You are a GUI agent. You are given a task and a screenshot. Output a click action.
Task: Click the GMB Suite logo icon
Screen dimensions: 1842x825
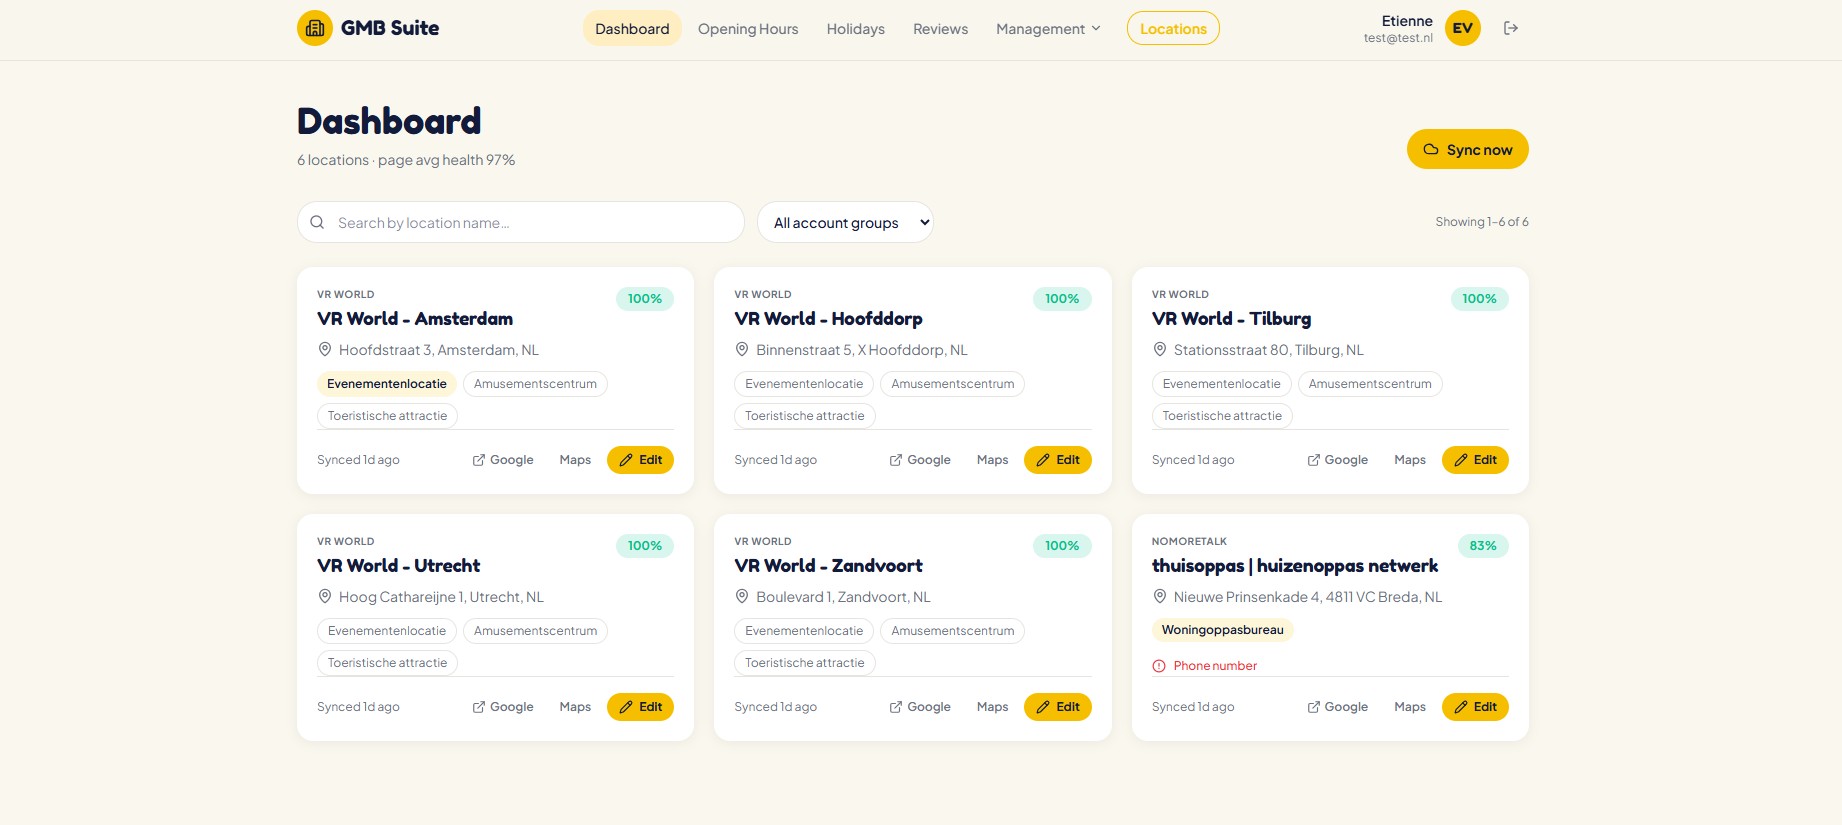click(315, 28)
